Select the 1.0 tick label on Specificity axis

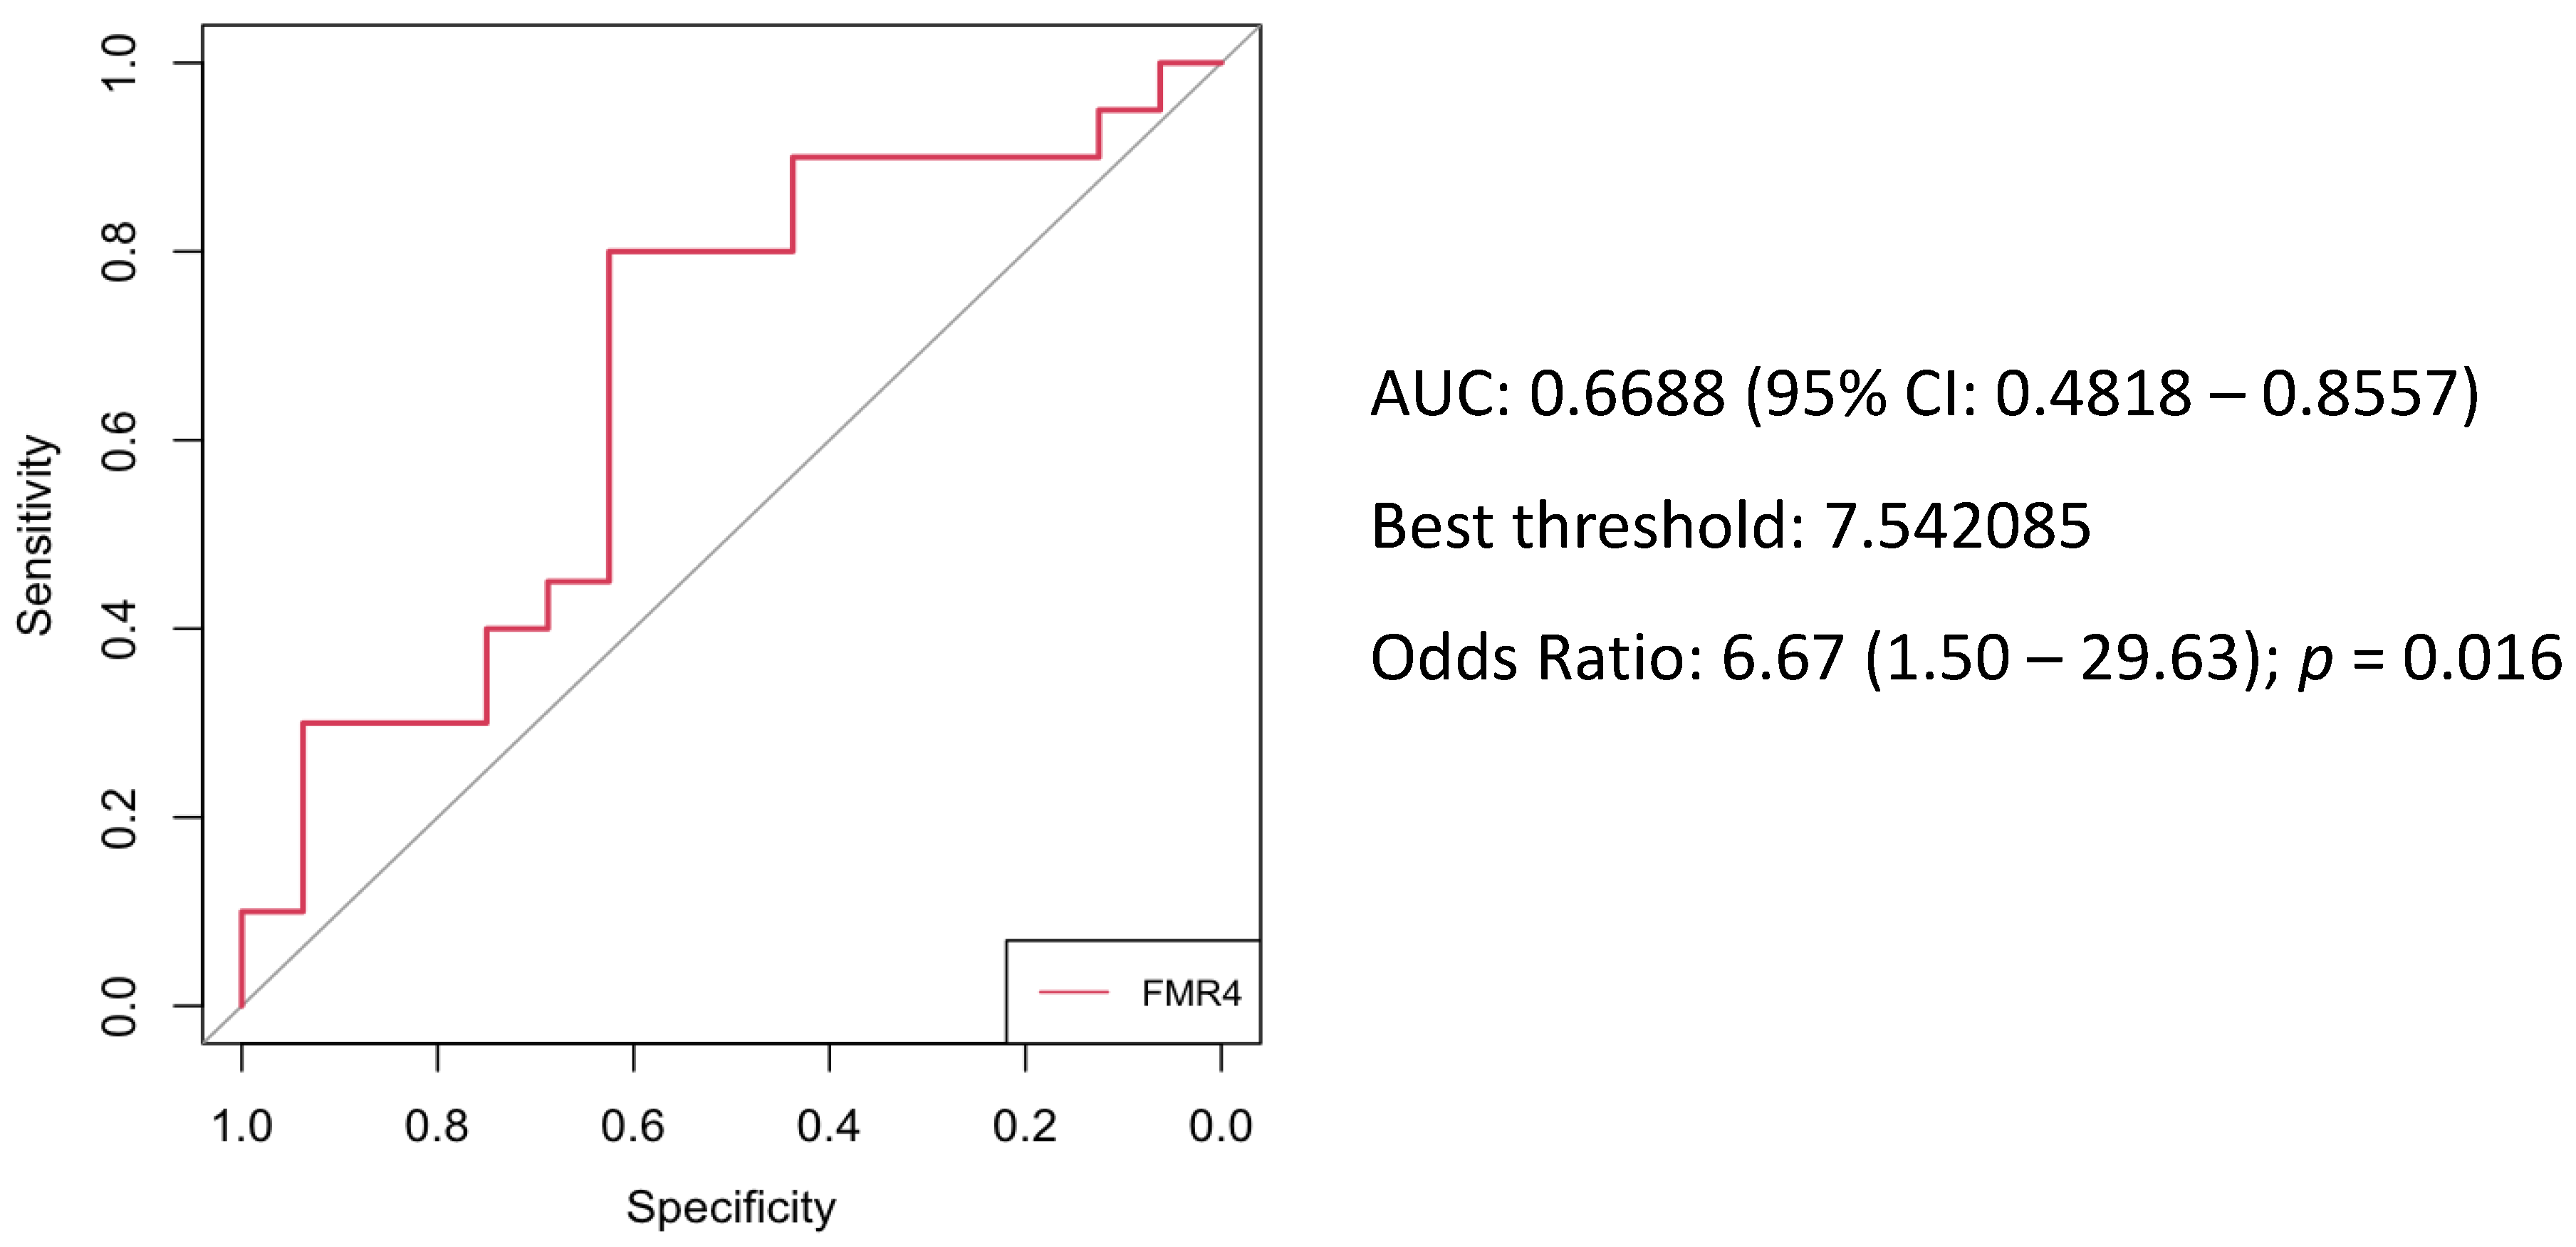tap(242, 1127)
